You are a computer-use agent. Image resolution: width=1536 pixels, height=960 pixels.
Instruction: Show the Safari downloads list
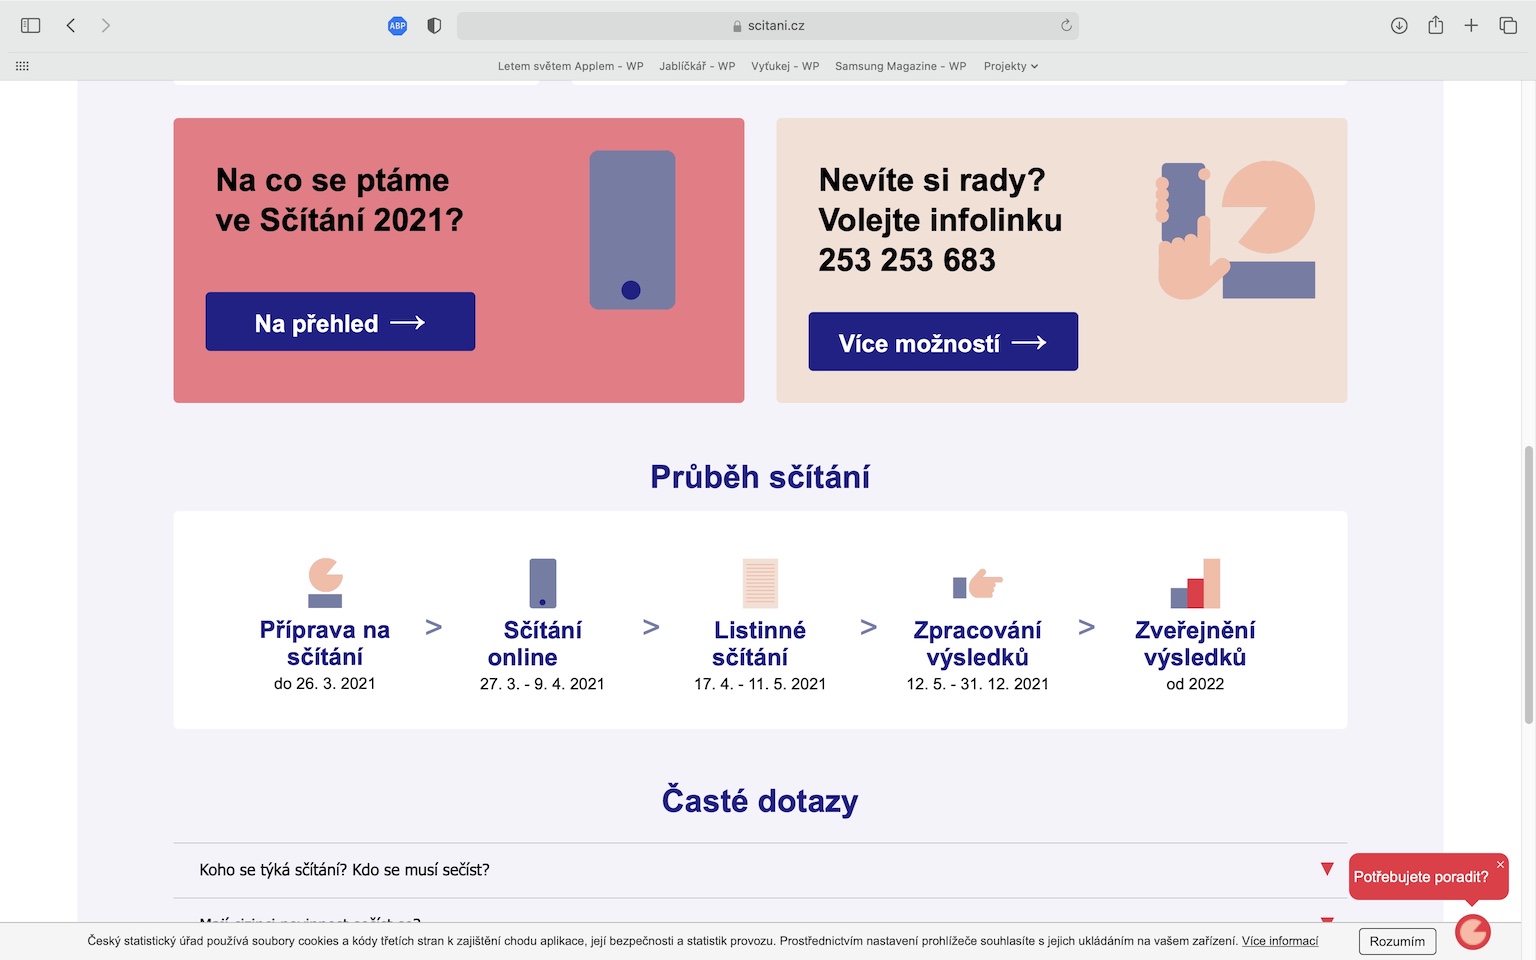pos(1399,25)
